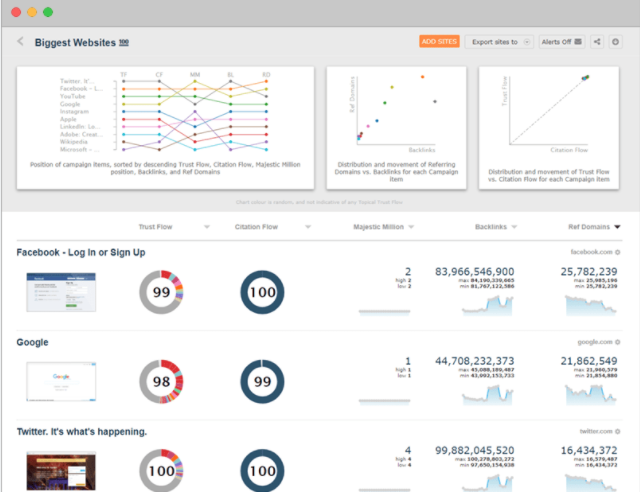Click the Instagram label in the position chart
Viewport: 640px width, 492px height.
[x=74, y=111]
